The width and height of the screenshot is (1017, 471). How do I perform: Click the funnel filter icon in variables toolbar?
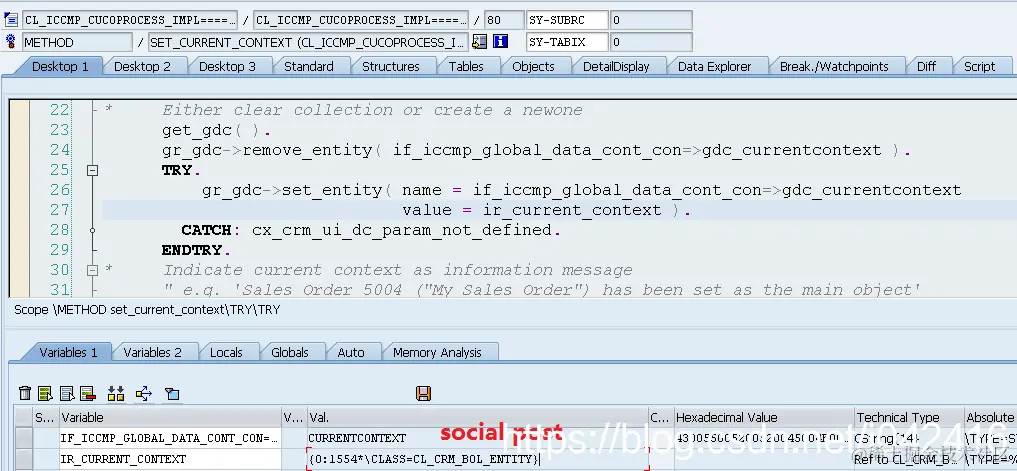(172, 393)
